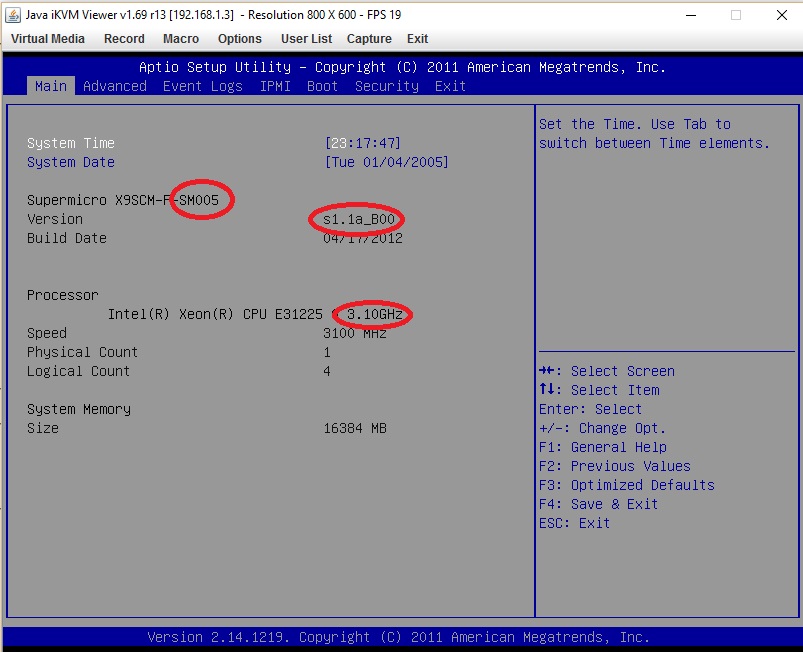This screenshot has width=803, height=652.
Task: Click the Speed label
Action: 47,333
